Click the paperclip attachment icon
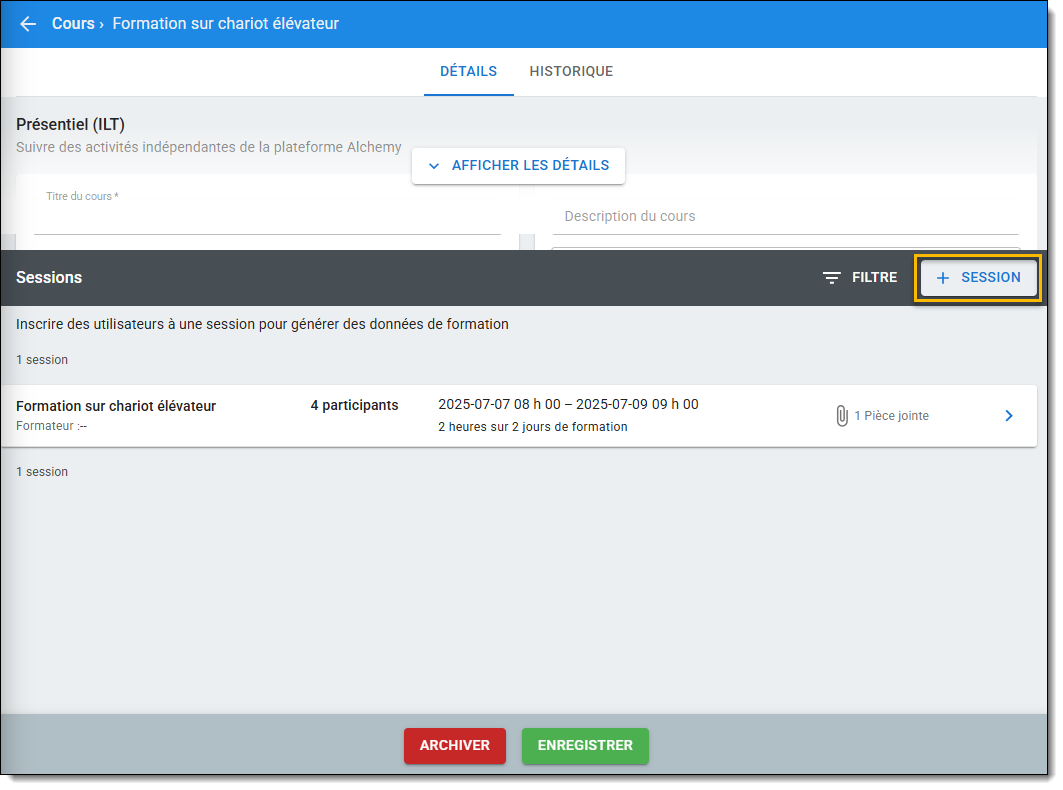 (842, 416)
